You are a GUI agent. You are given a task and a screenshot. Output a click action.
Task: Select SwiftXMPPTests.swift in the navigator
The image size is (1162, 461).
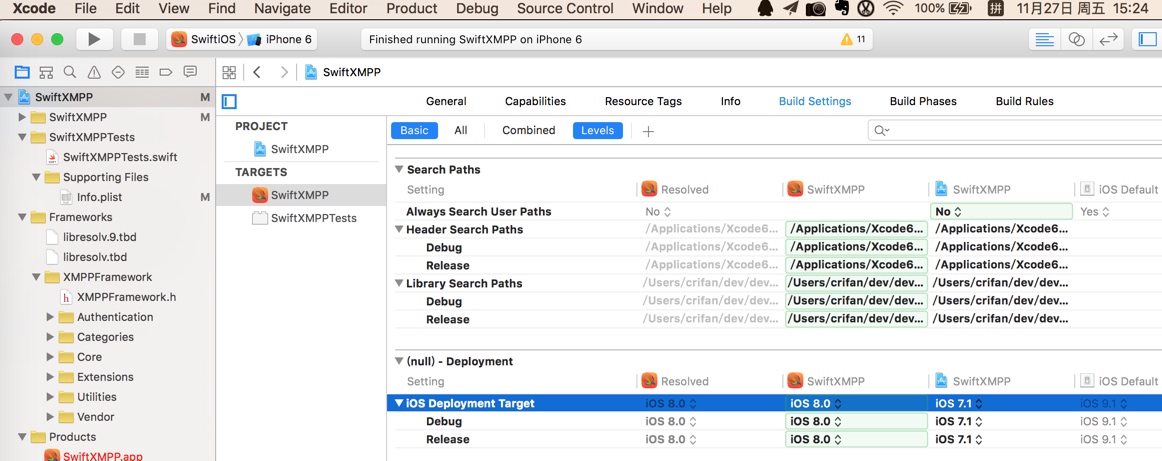pyautogui.click(x=120, y=157)
